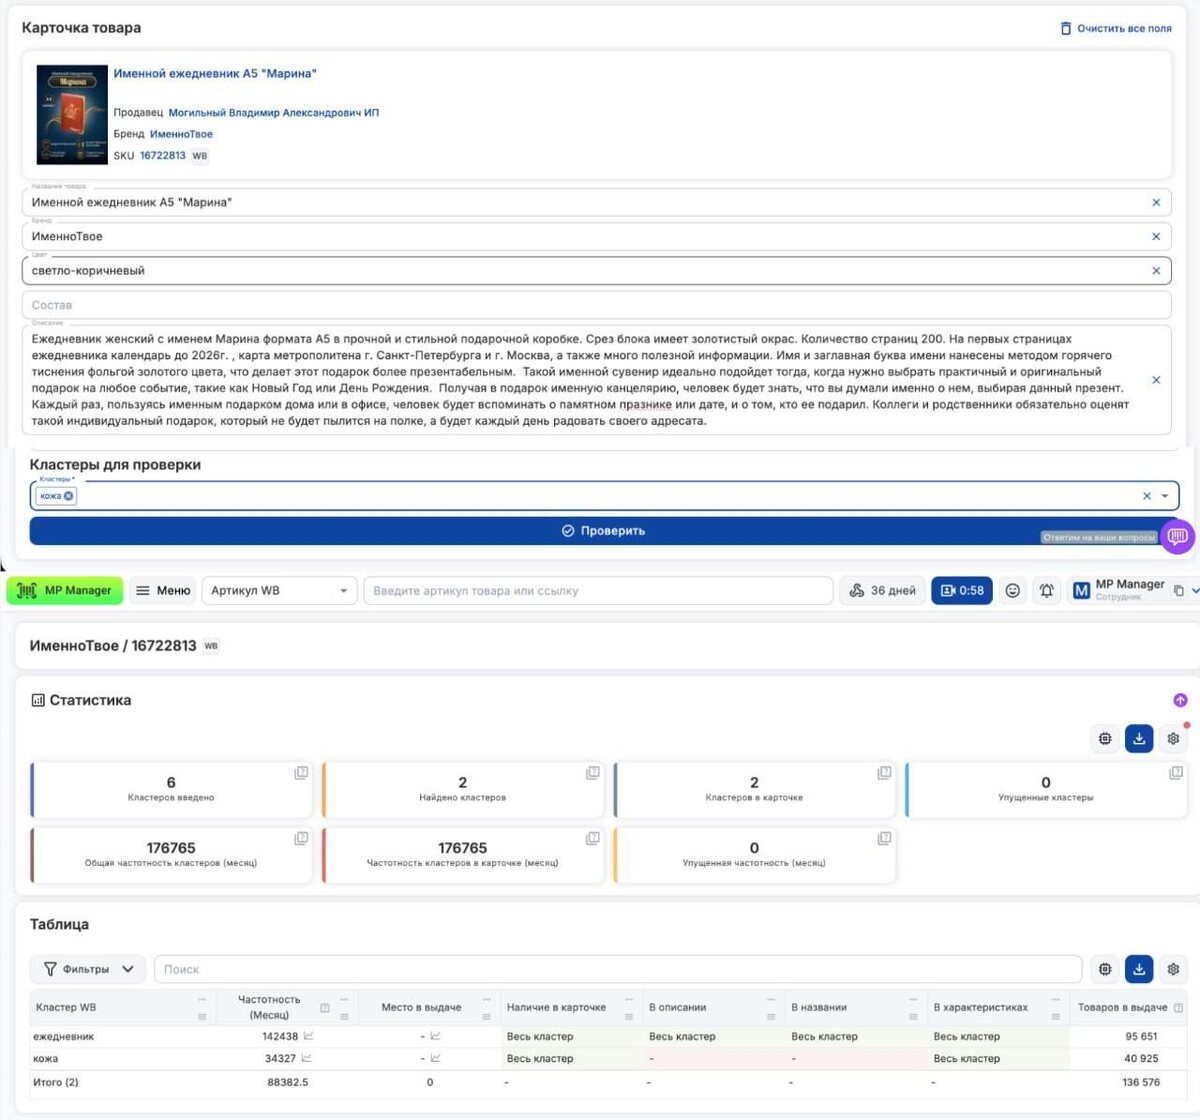The image size is (1200, 1120).
Task: Clear the product name field with its X
Action: [1156, 202]
